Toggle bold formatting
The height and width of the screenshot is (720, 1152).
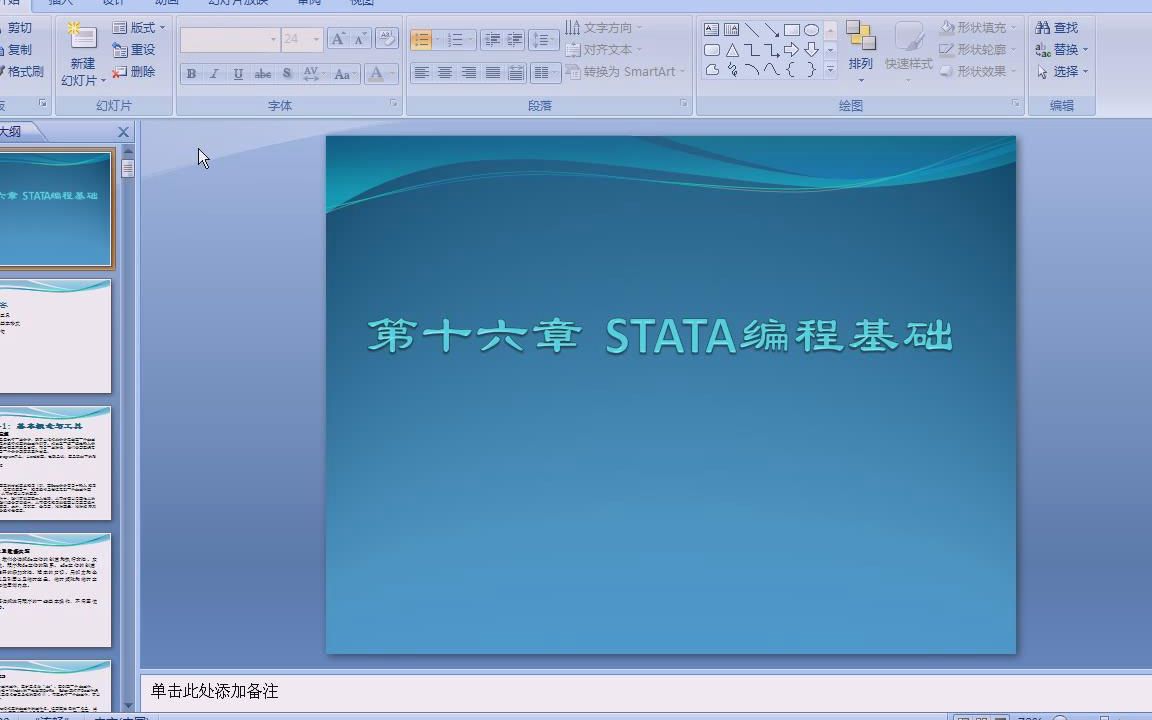(x=190, y=73)
